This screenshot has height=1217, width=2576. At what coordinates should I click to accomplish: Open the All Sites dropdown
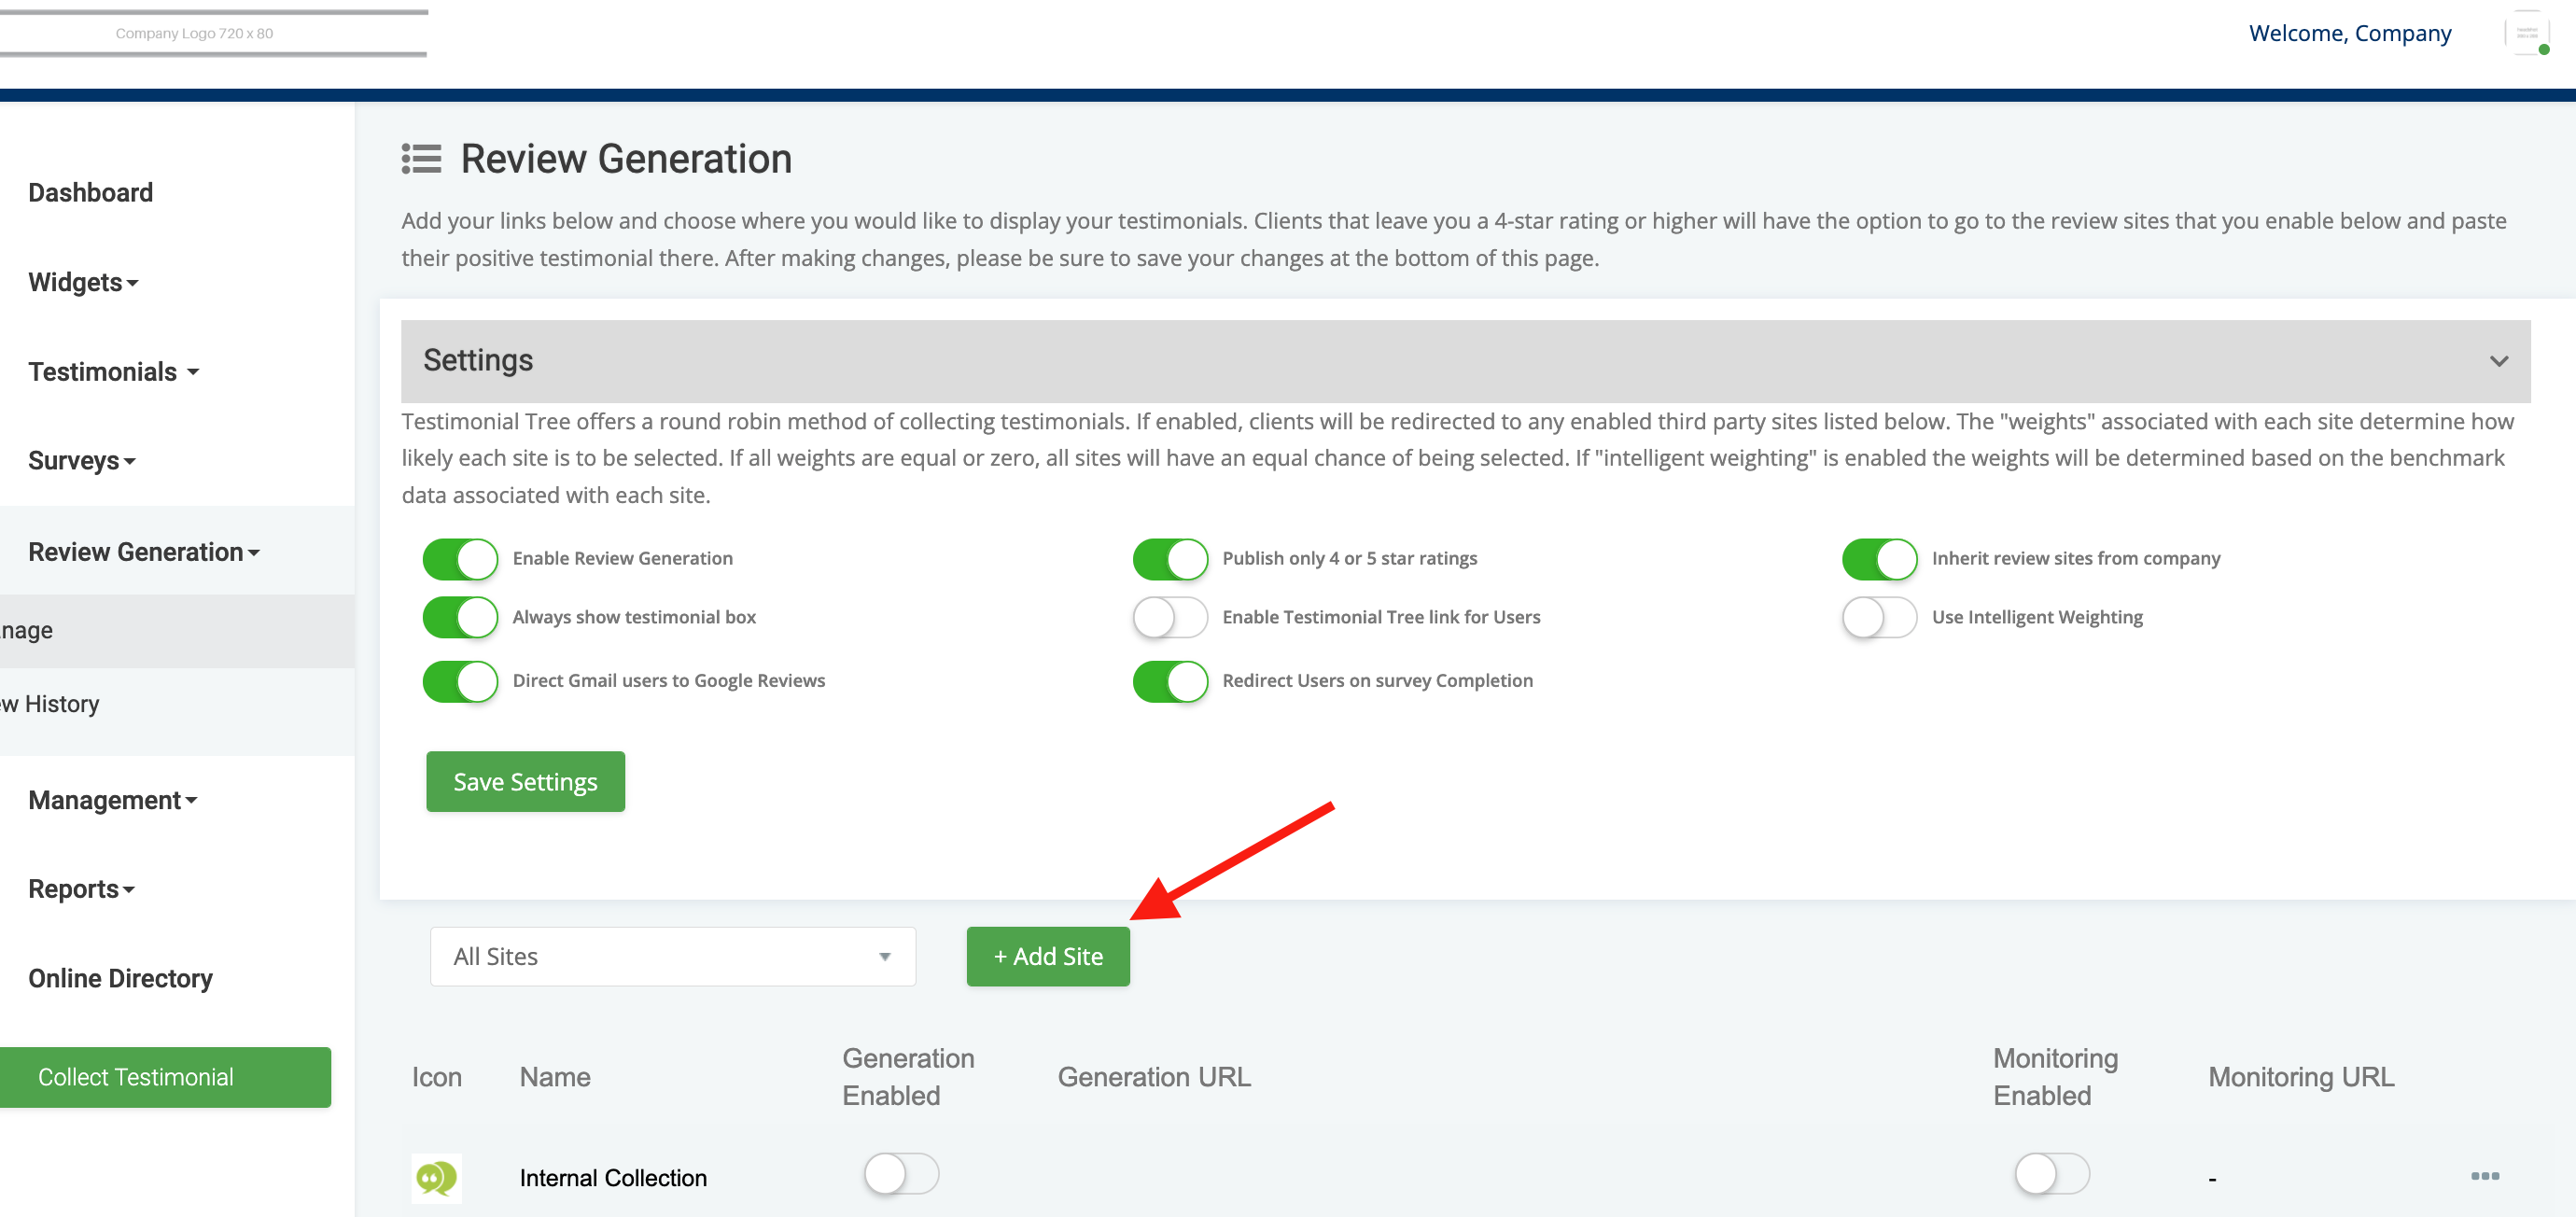(672, 956)
